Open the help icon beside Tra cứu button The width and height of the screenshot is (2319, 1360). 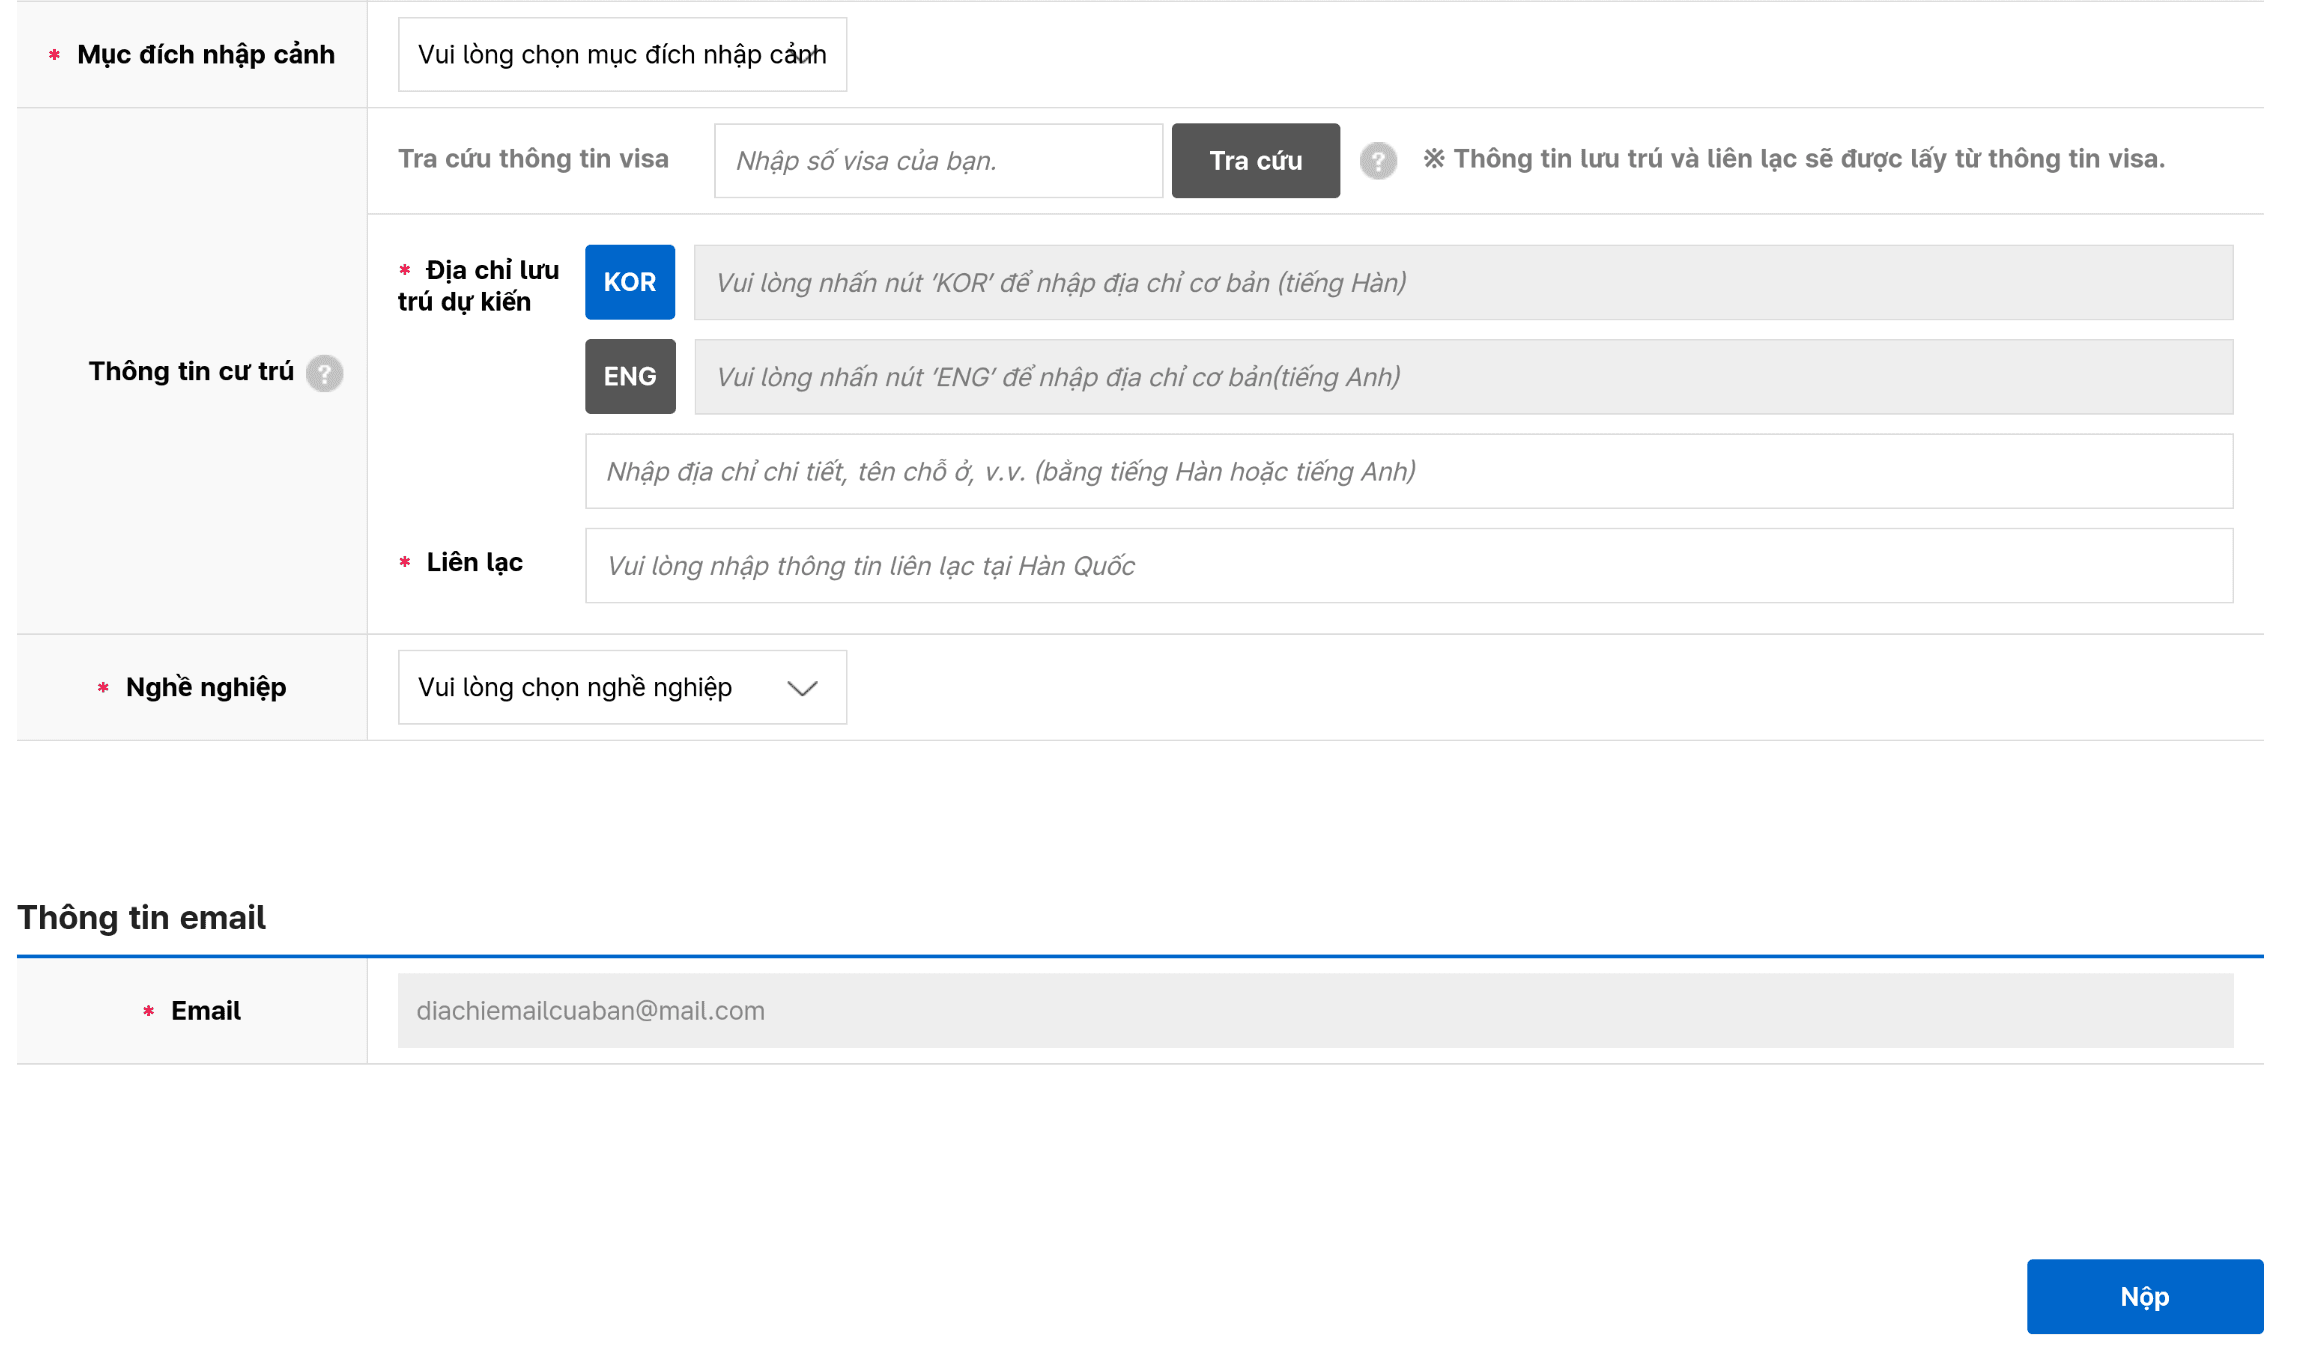pos(1377,160)
